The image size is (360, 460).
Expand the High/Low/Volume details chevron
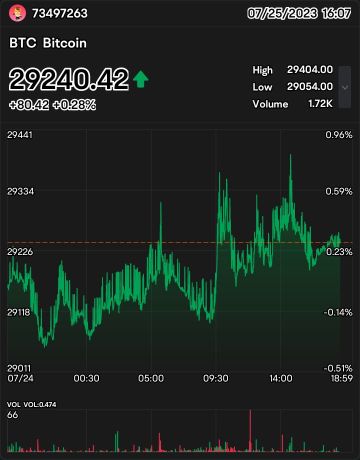345,87
